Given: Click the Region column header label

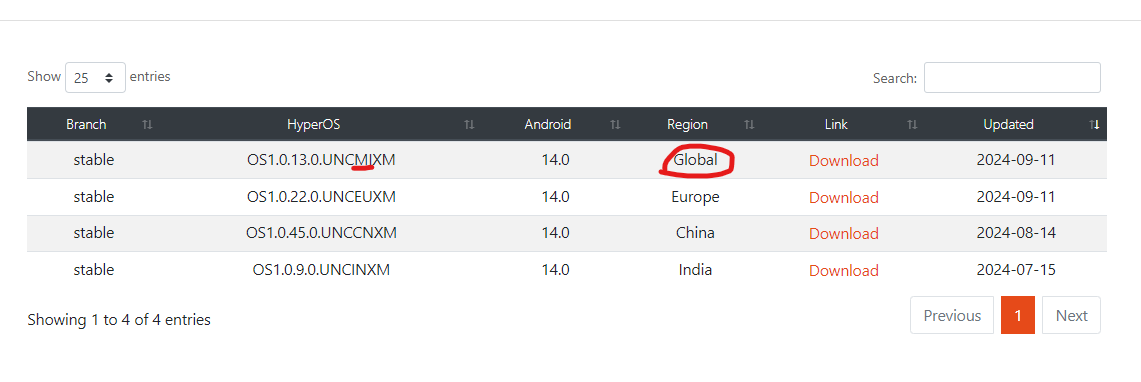Looking at the screenshot, I should [x=688, y=124].
